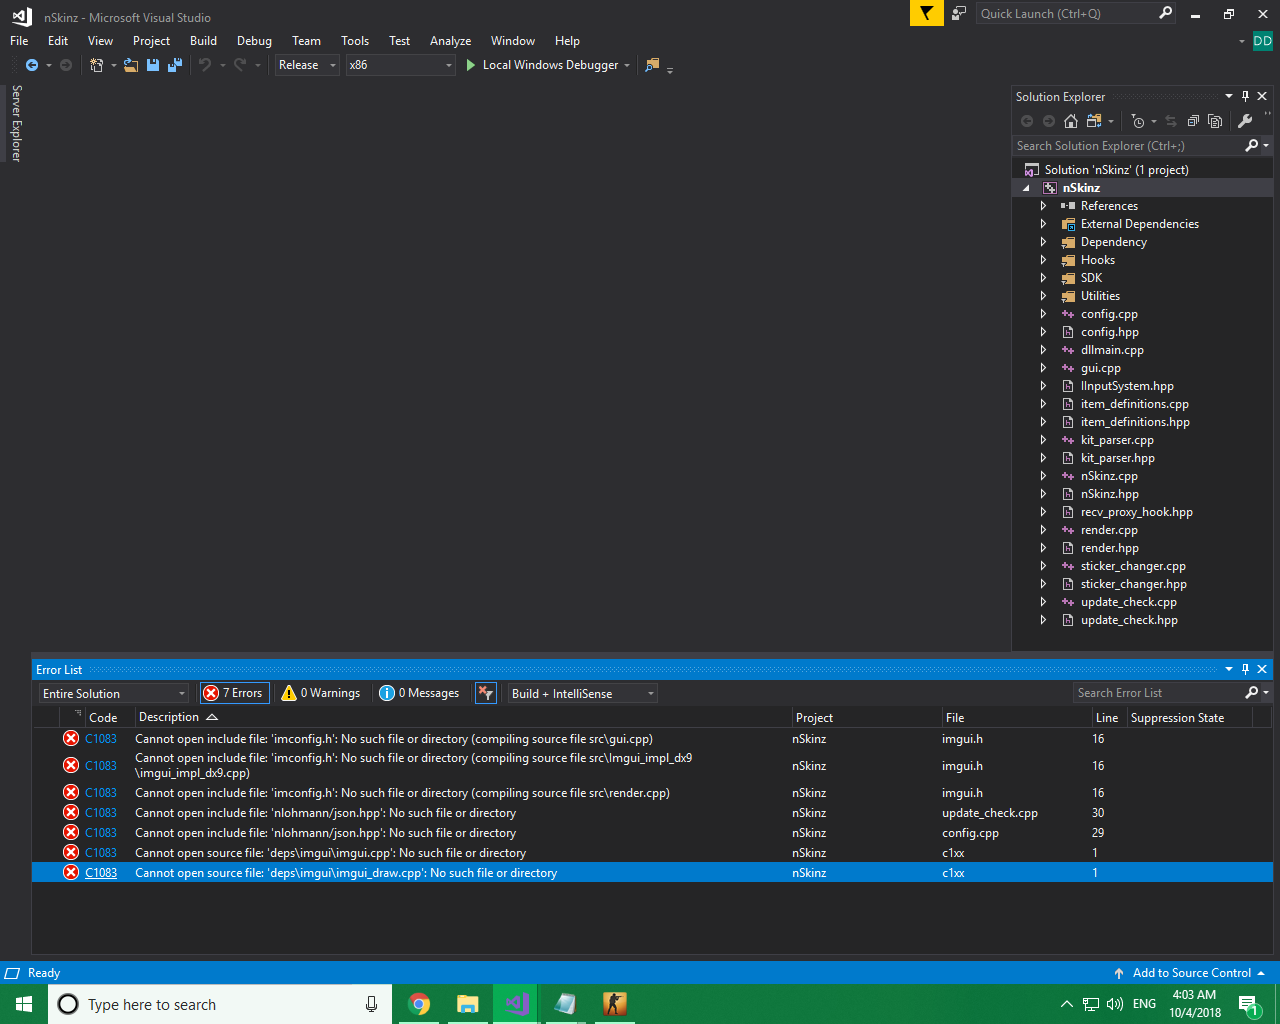The image size is (1280, 1024).
Task: Open the Tools menu
Action: (355, 41)
